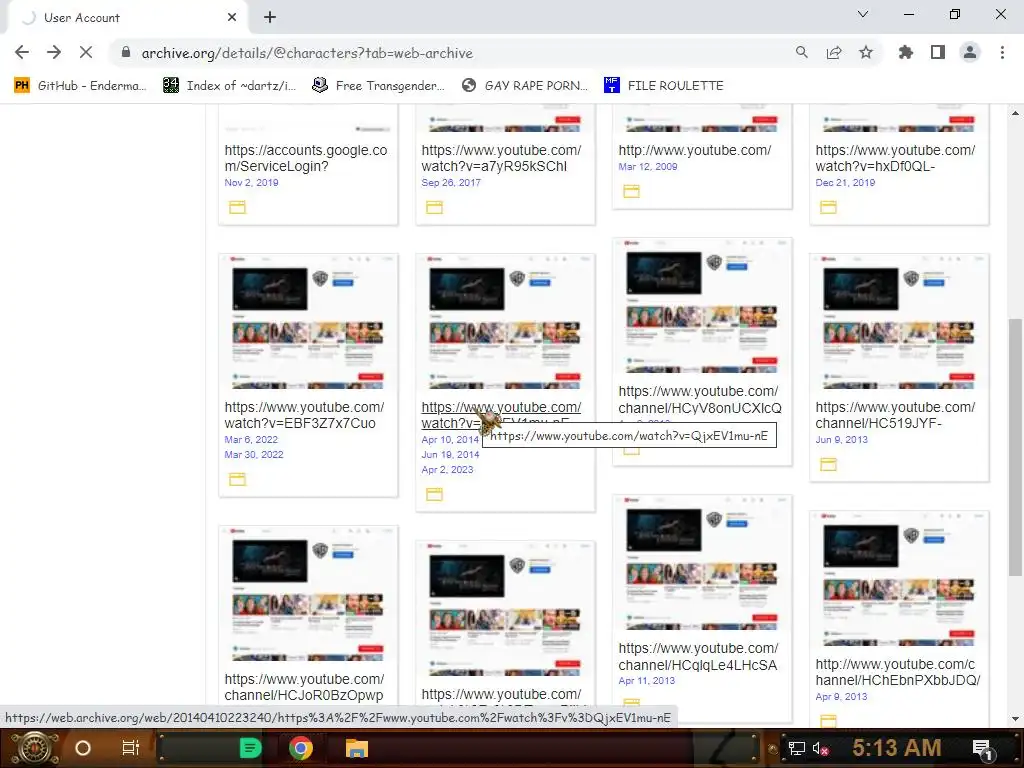Open thumbnail of HChEbnPXbbJDQ capture
1024x768 pixels.
click(x=899, y=579)
